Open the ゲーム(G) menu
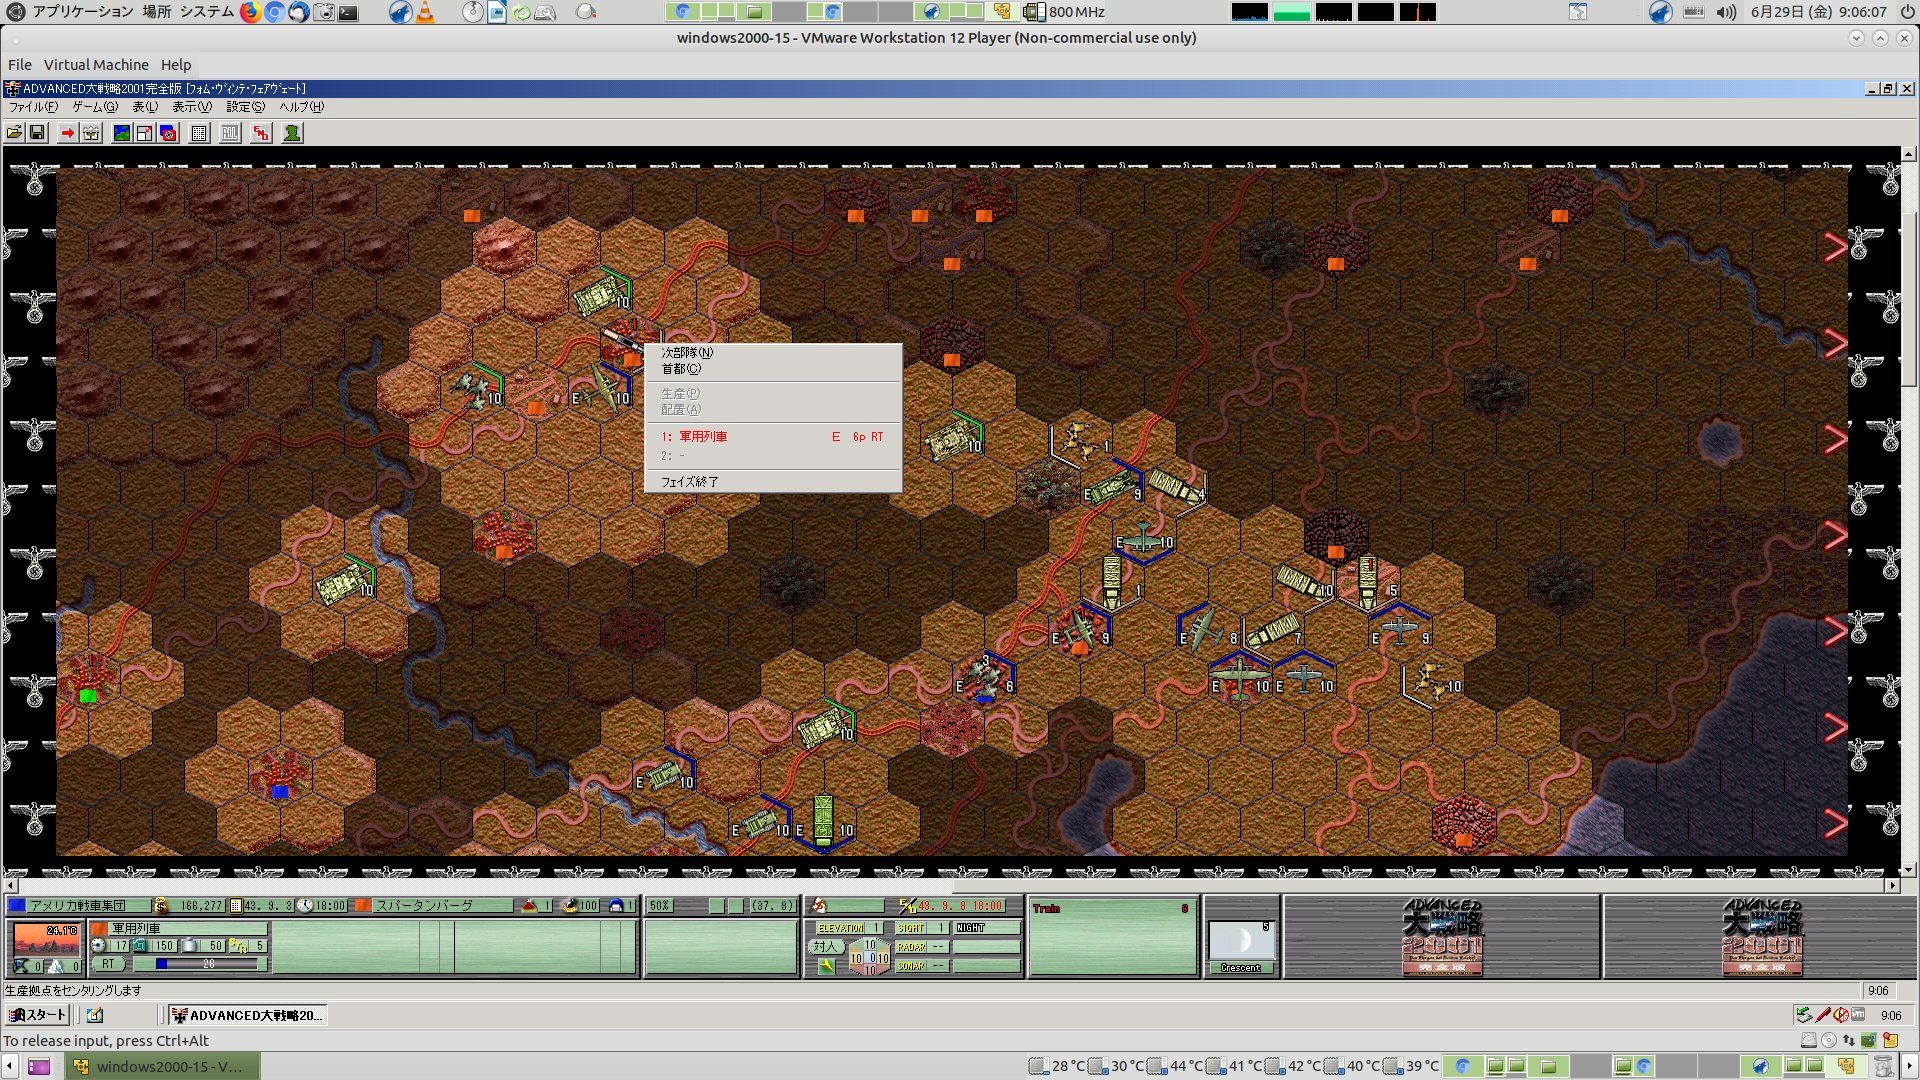The image size is (1920, 1080). pyautogui.click(x=94, y=107)
